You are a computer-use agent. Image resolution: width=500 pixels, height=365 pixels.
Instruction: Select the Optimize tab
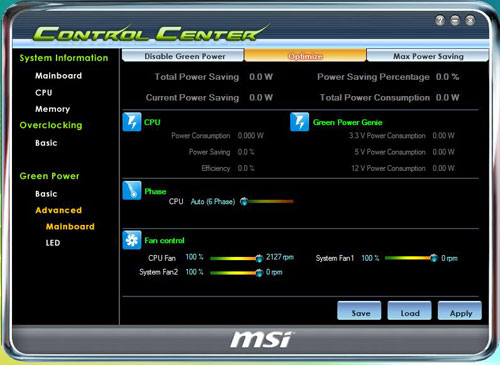coord(305,55)
